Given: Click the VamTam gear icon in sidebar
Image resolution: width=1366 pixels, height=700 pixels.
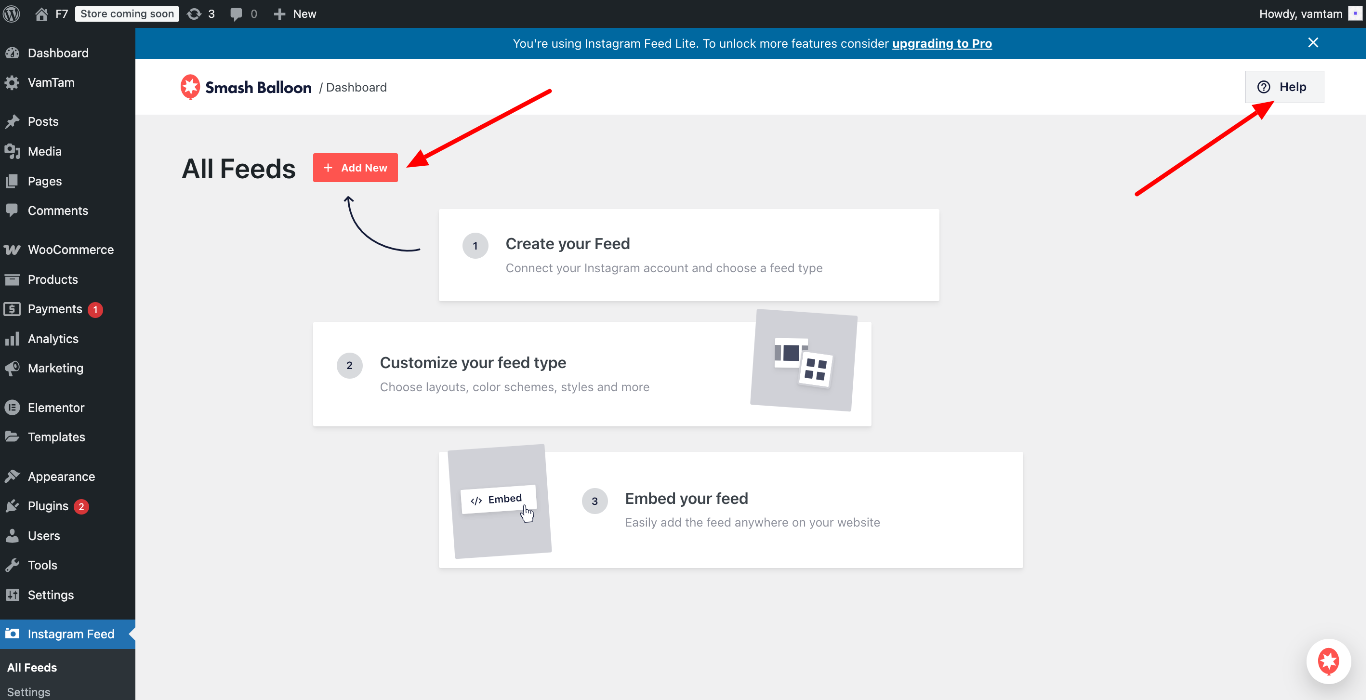Looking at the screenshot, I should coord(12,83).
